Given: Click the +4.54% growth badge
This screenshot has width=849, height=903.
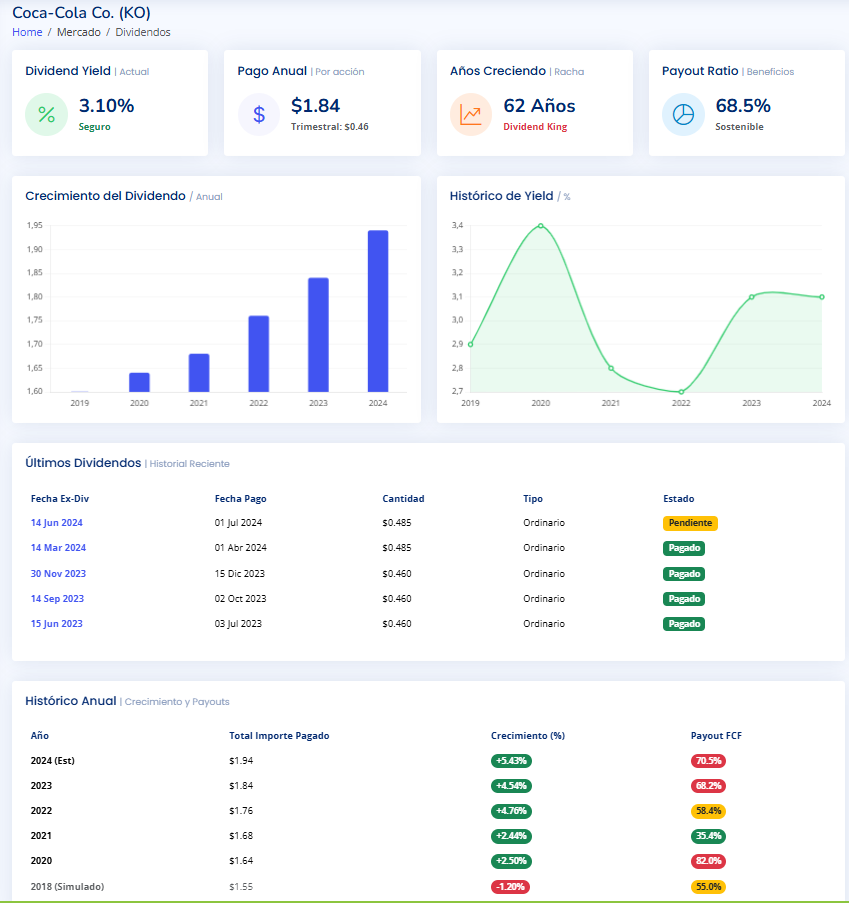Looking at the screenshot, I should (x=511, y=786).
